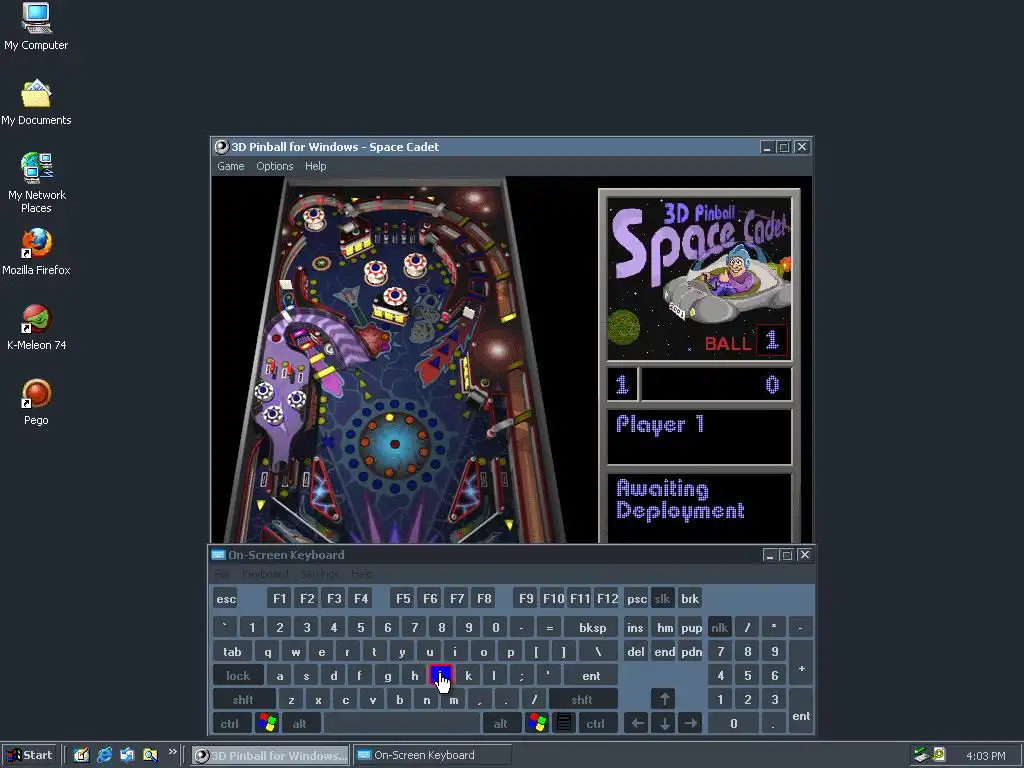Click the ins key

635,628
